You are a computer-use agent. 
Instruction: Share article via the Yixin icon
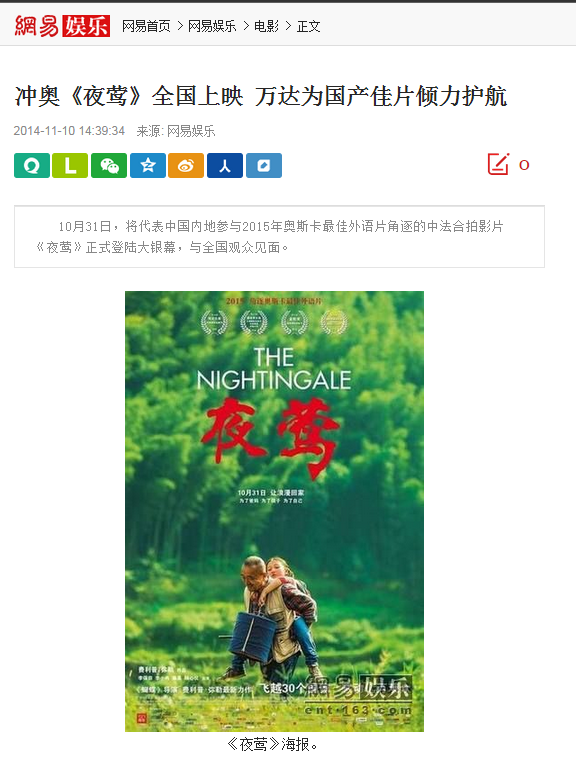pyautogui.click(x=32, y=165)
